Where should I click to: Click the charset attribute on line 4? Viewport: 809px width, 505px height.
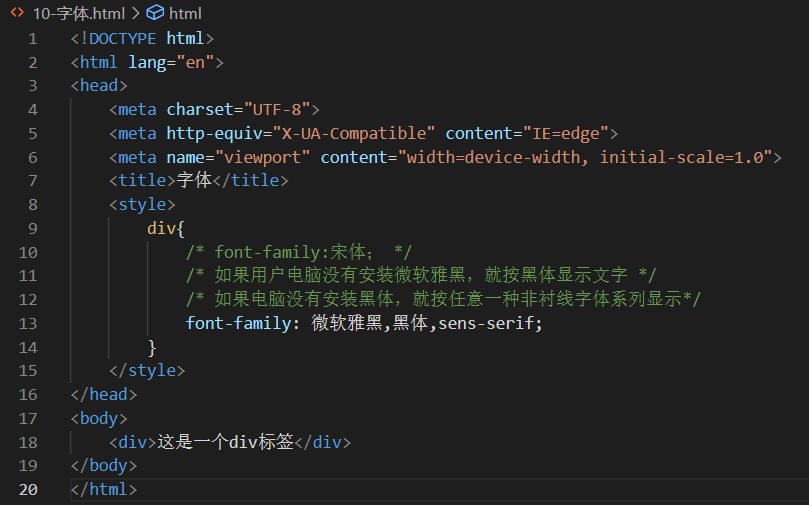pos(200,109)
